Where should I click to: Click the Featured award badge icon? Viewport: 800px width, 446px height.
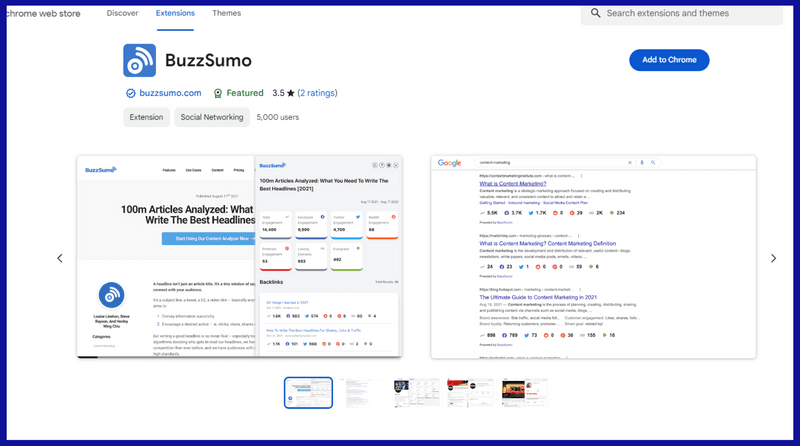[x=217, y=93]
